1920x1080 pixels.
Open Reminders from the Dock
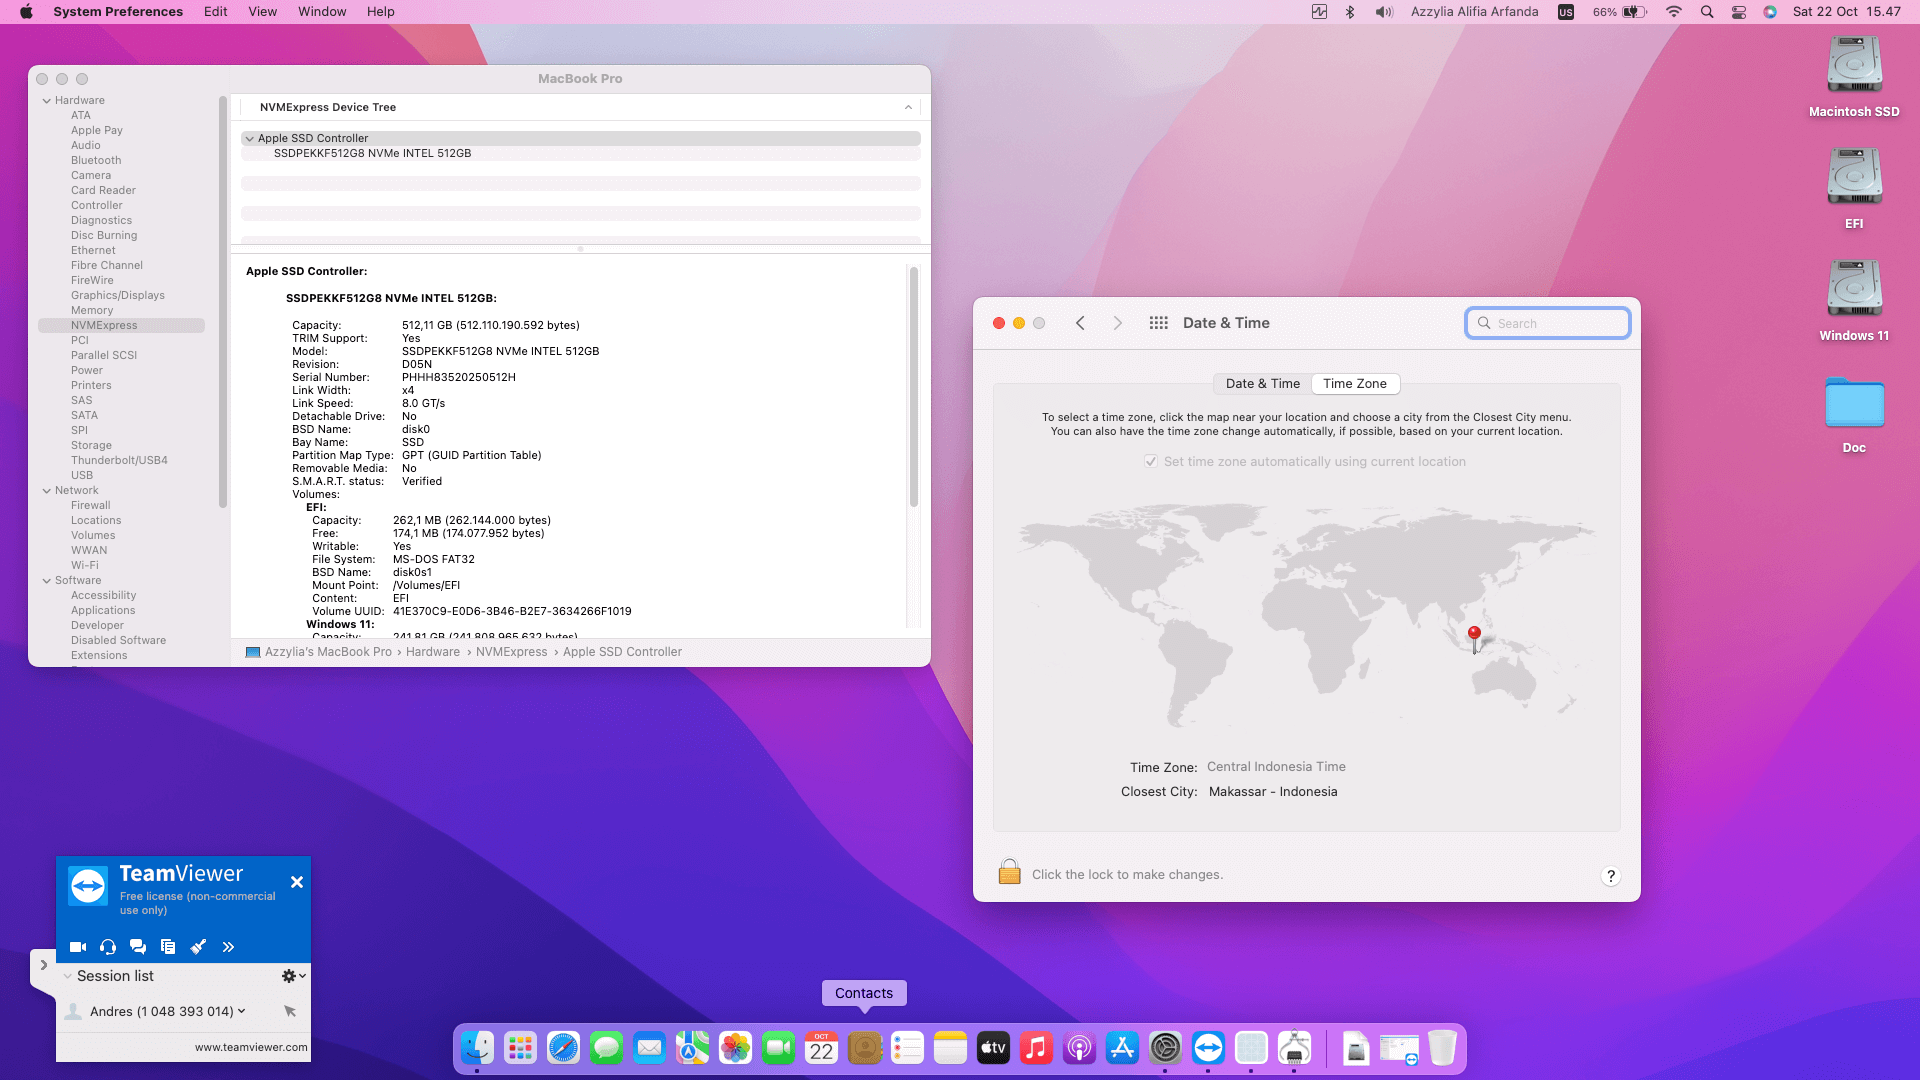coord(907,1048)
